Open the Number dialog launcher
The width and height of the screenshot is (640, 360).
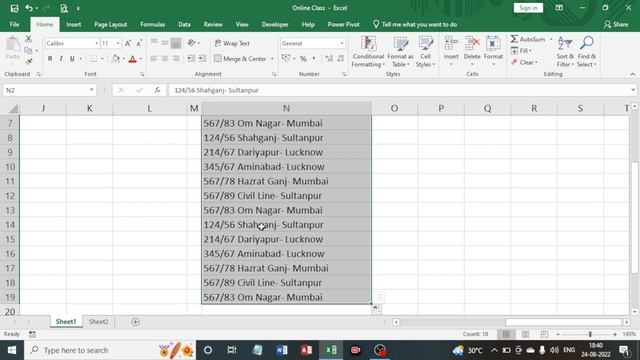344,74
